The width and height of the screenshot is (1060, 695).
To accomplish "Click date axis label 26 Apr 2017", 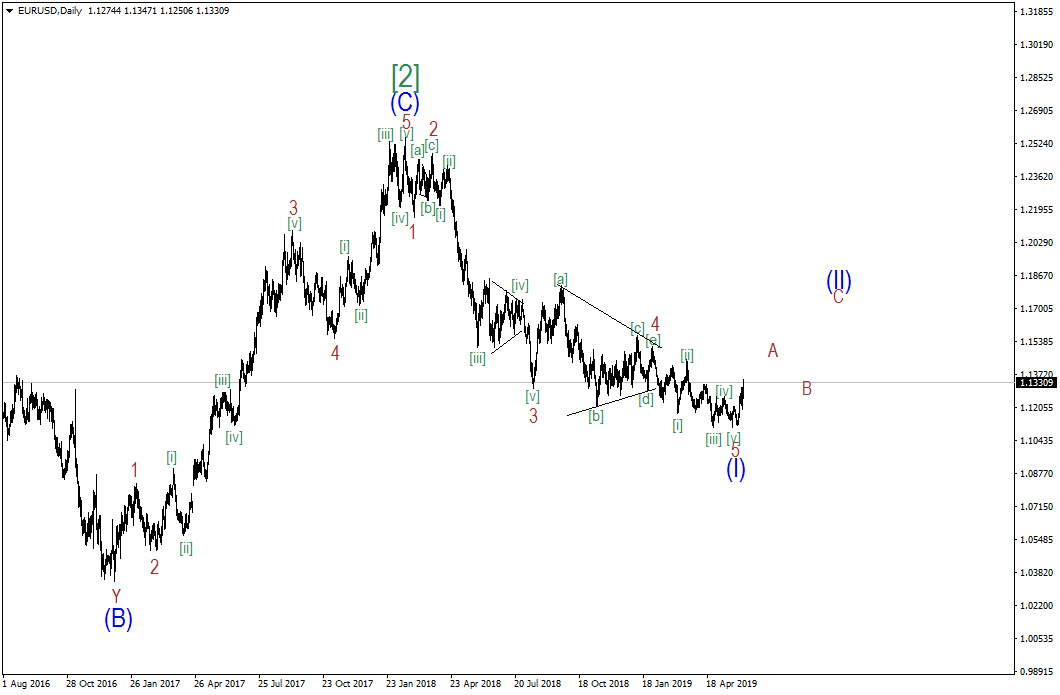I will [x=220, y=684].
